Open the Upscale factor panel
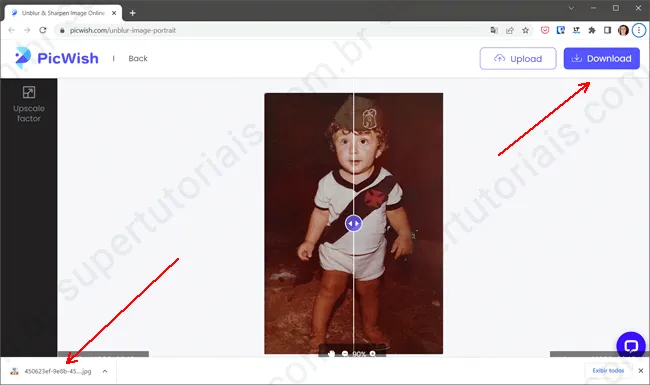This screenshot has width=650, height=385. (29, 104)
